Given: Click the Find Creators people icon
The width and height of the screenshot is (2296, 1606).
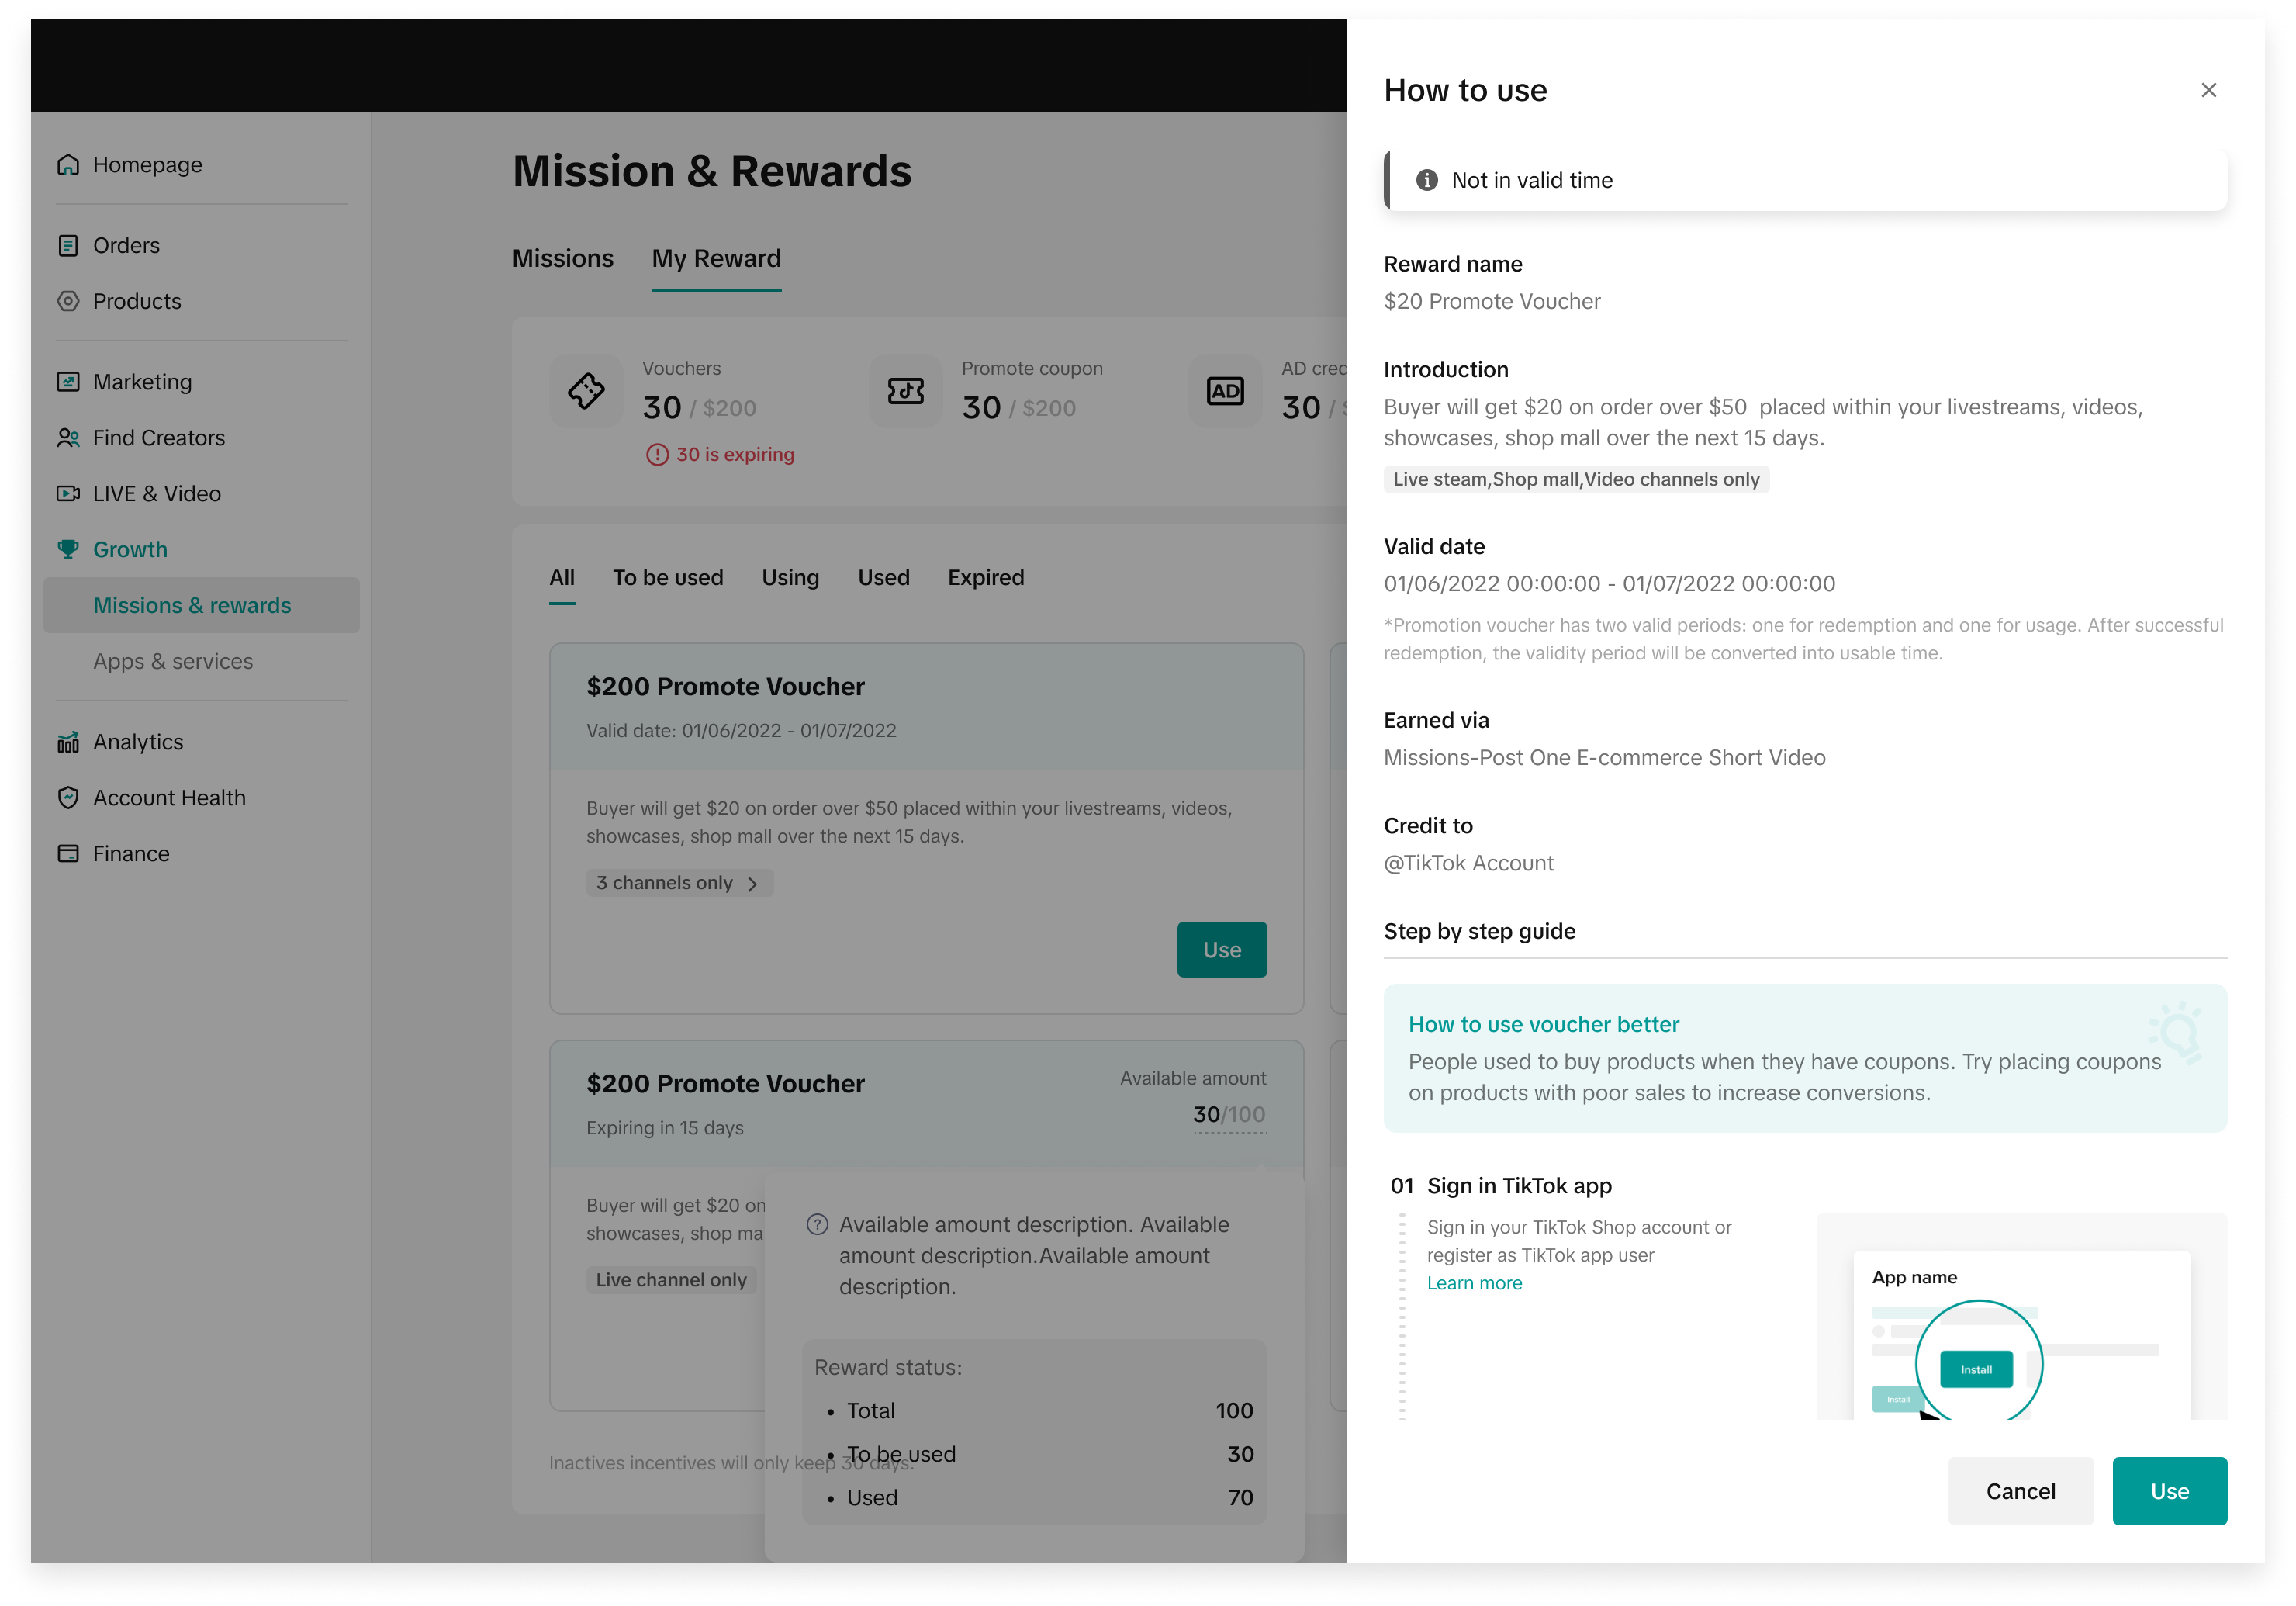Looking at the screenshot, I should (68, 438).
